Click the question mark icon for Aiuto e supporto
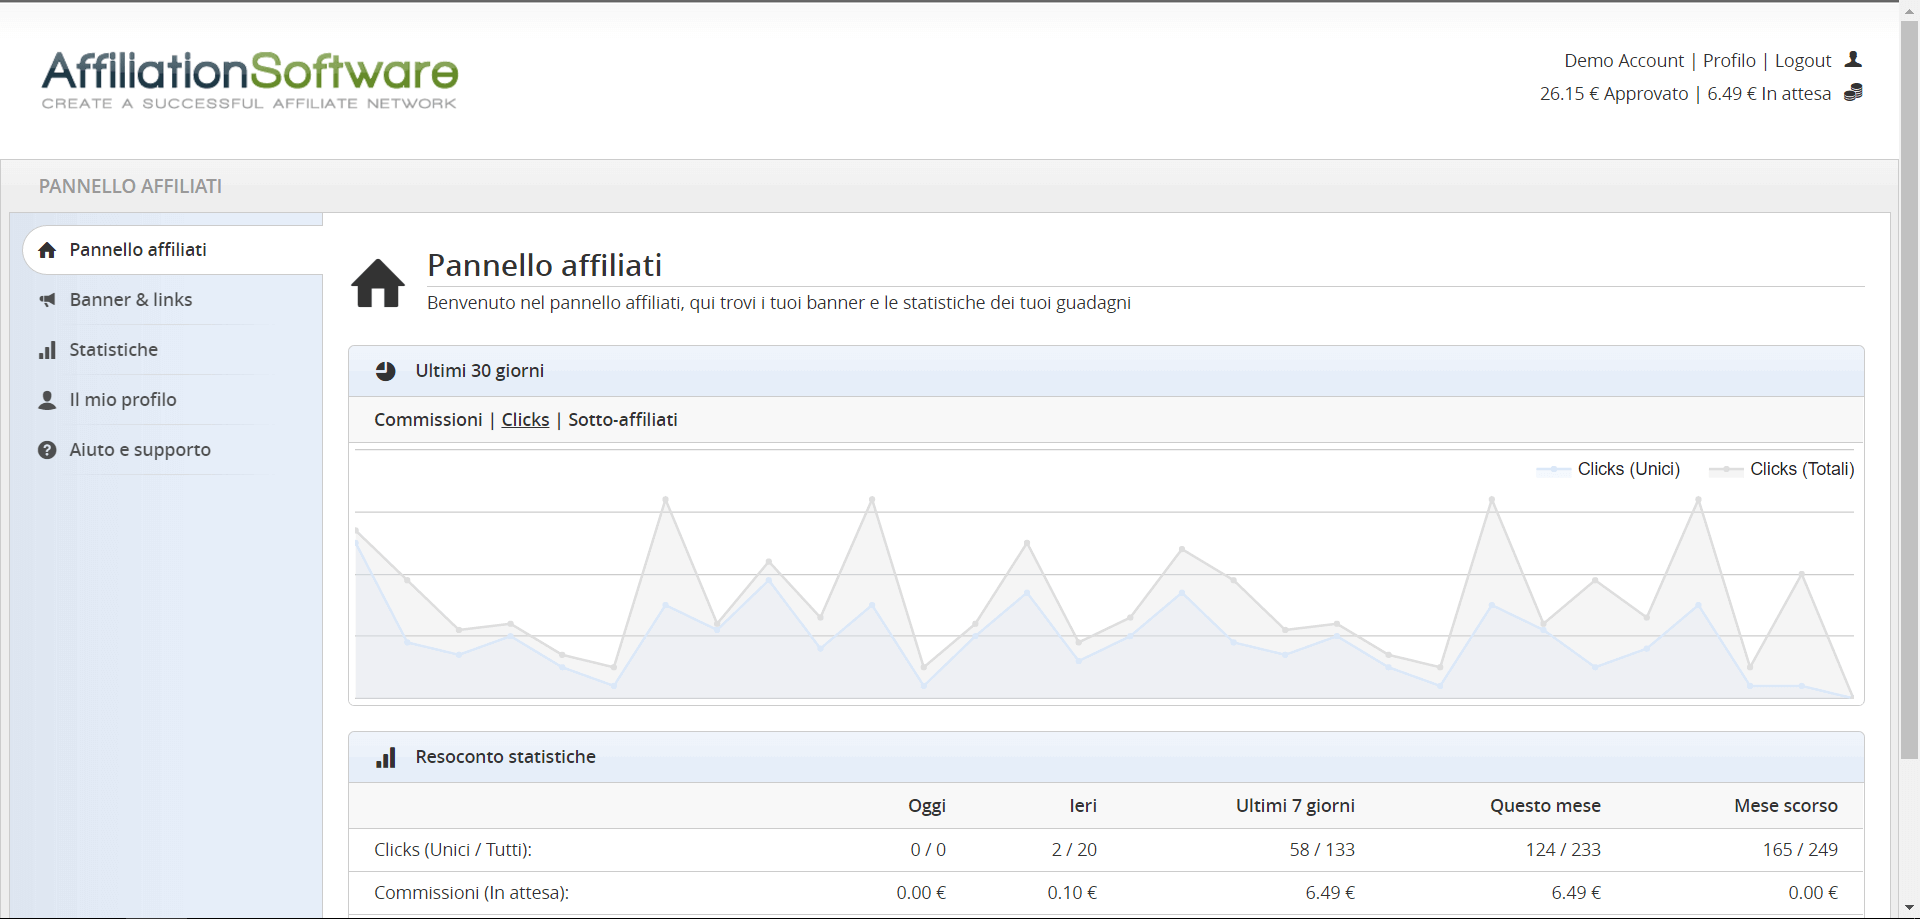 (x=47, y=450)
